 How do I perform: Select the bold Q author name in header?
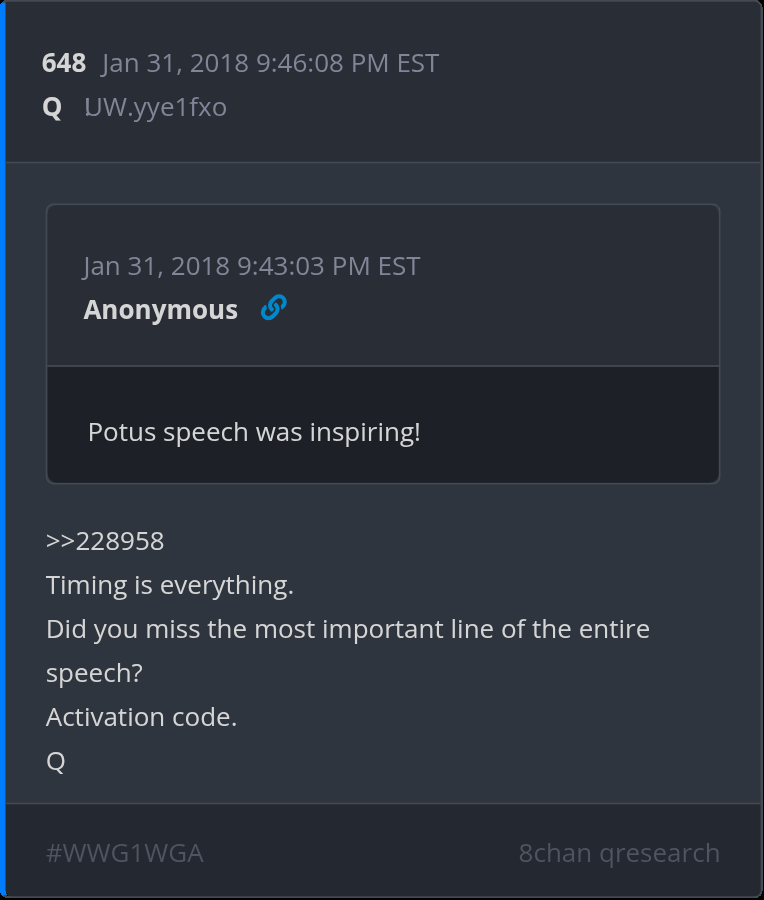[52, 107]
